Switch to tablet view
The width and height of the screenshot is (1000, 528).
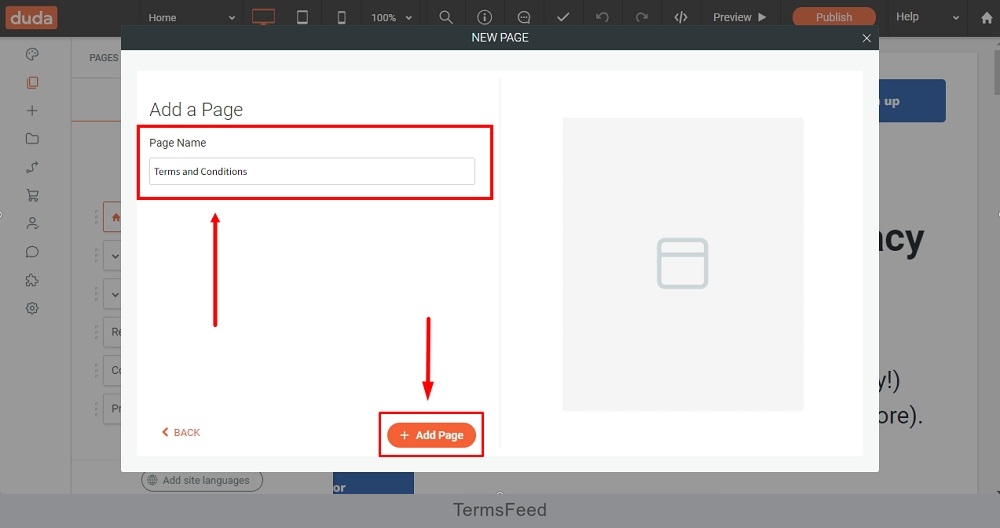pos(302,17)
